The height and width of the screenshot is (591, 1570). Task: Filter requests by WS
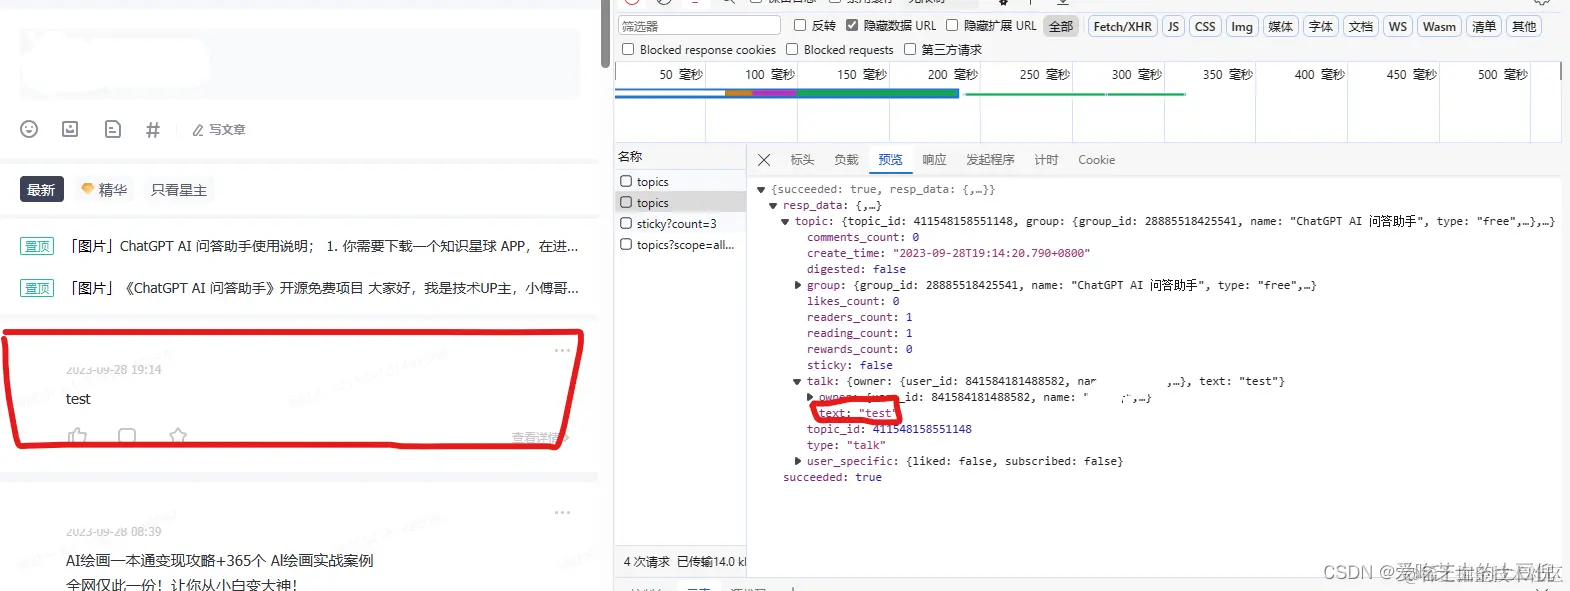tap(1398, 27)
